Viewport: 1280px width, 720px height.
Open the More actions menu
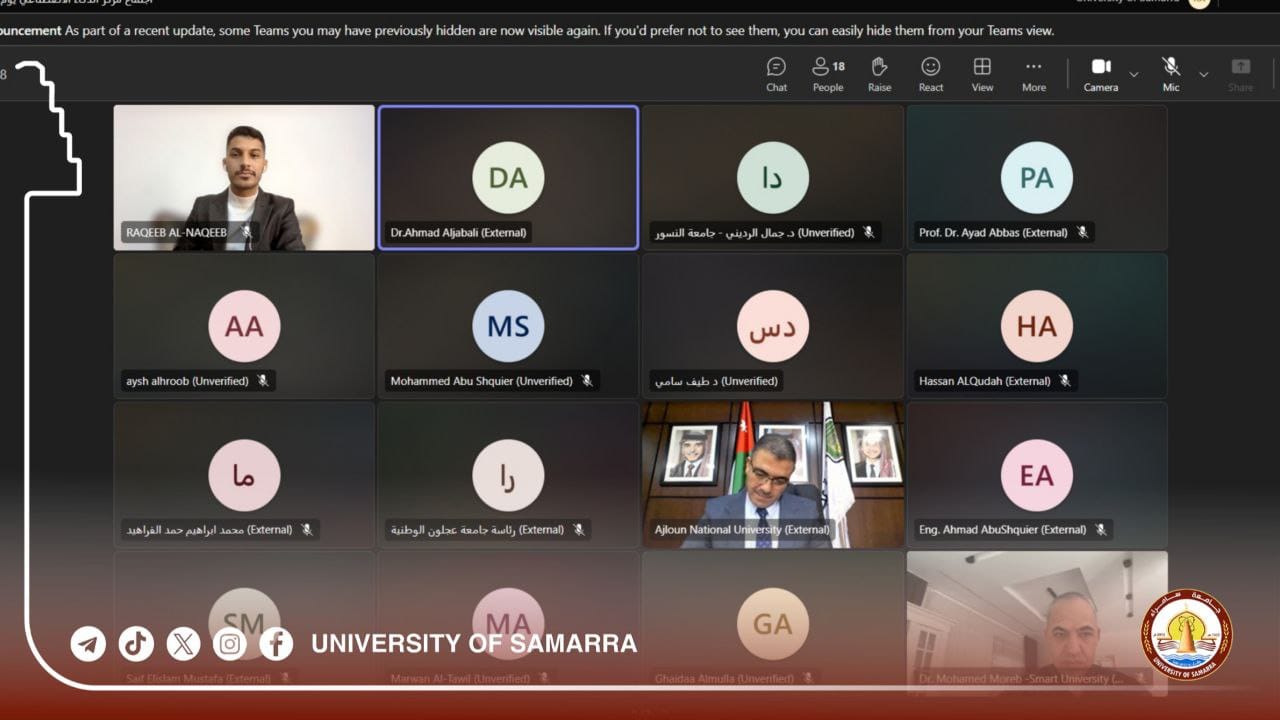(1033, 74)
